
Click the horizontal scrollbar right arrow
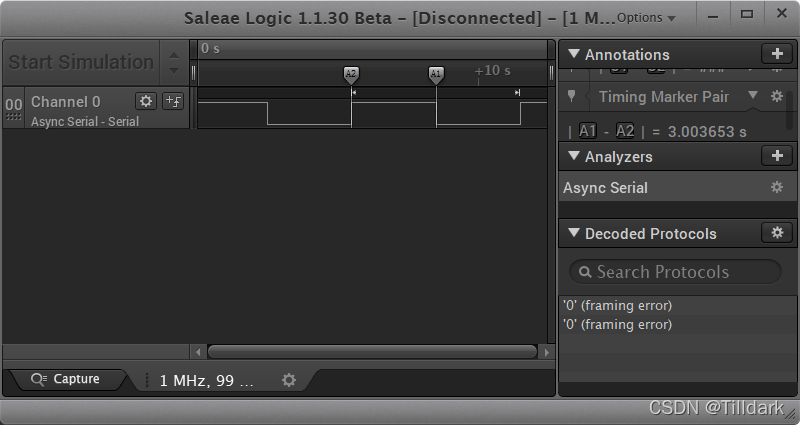546,352
